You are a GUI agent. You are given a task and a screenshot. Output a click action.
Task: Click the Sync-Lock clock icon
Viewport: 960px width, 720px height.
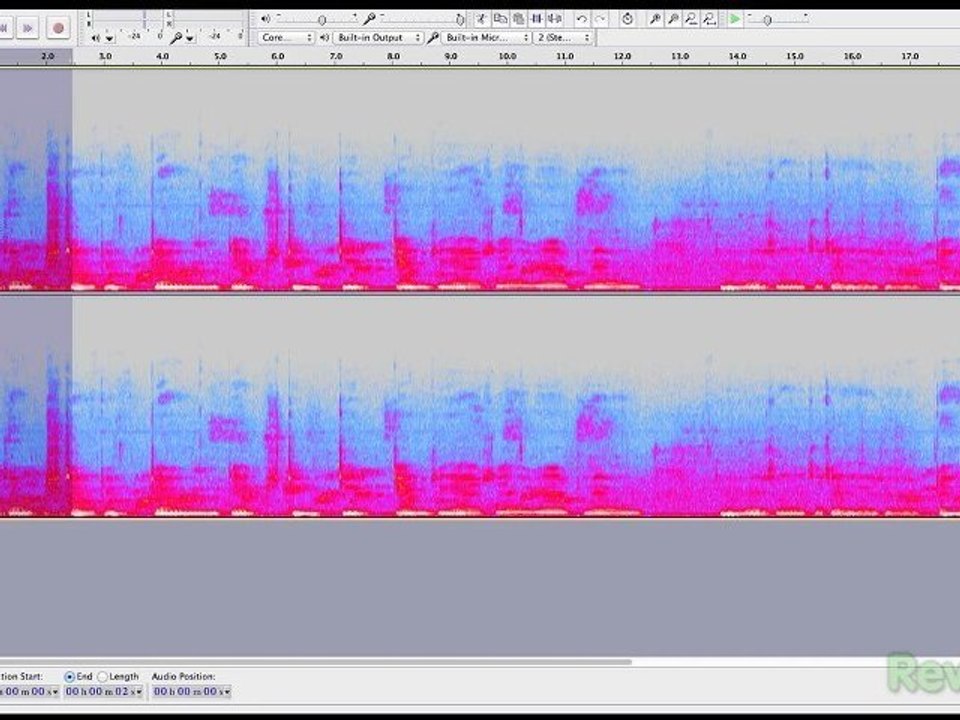click(628, 19)
